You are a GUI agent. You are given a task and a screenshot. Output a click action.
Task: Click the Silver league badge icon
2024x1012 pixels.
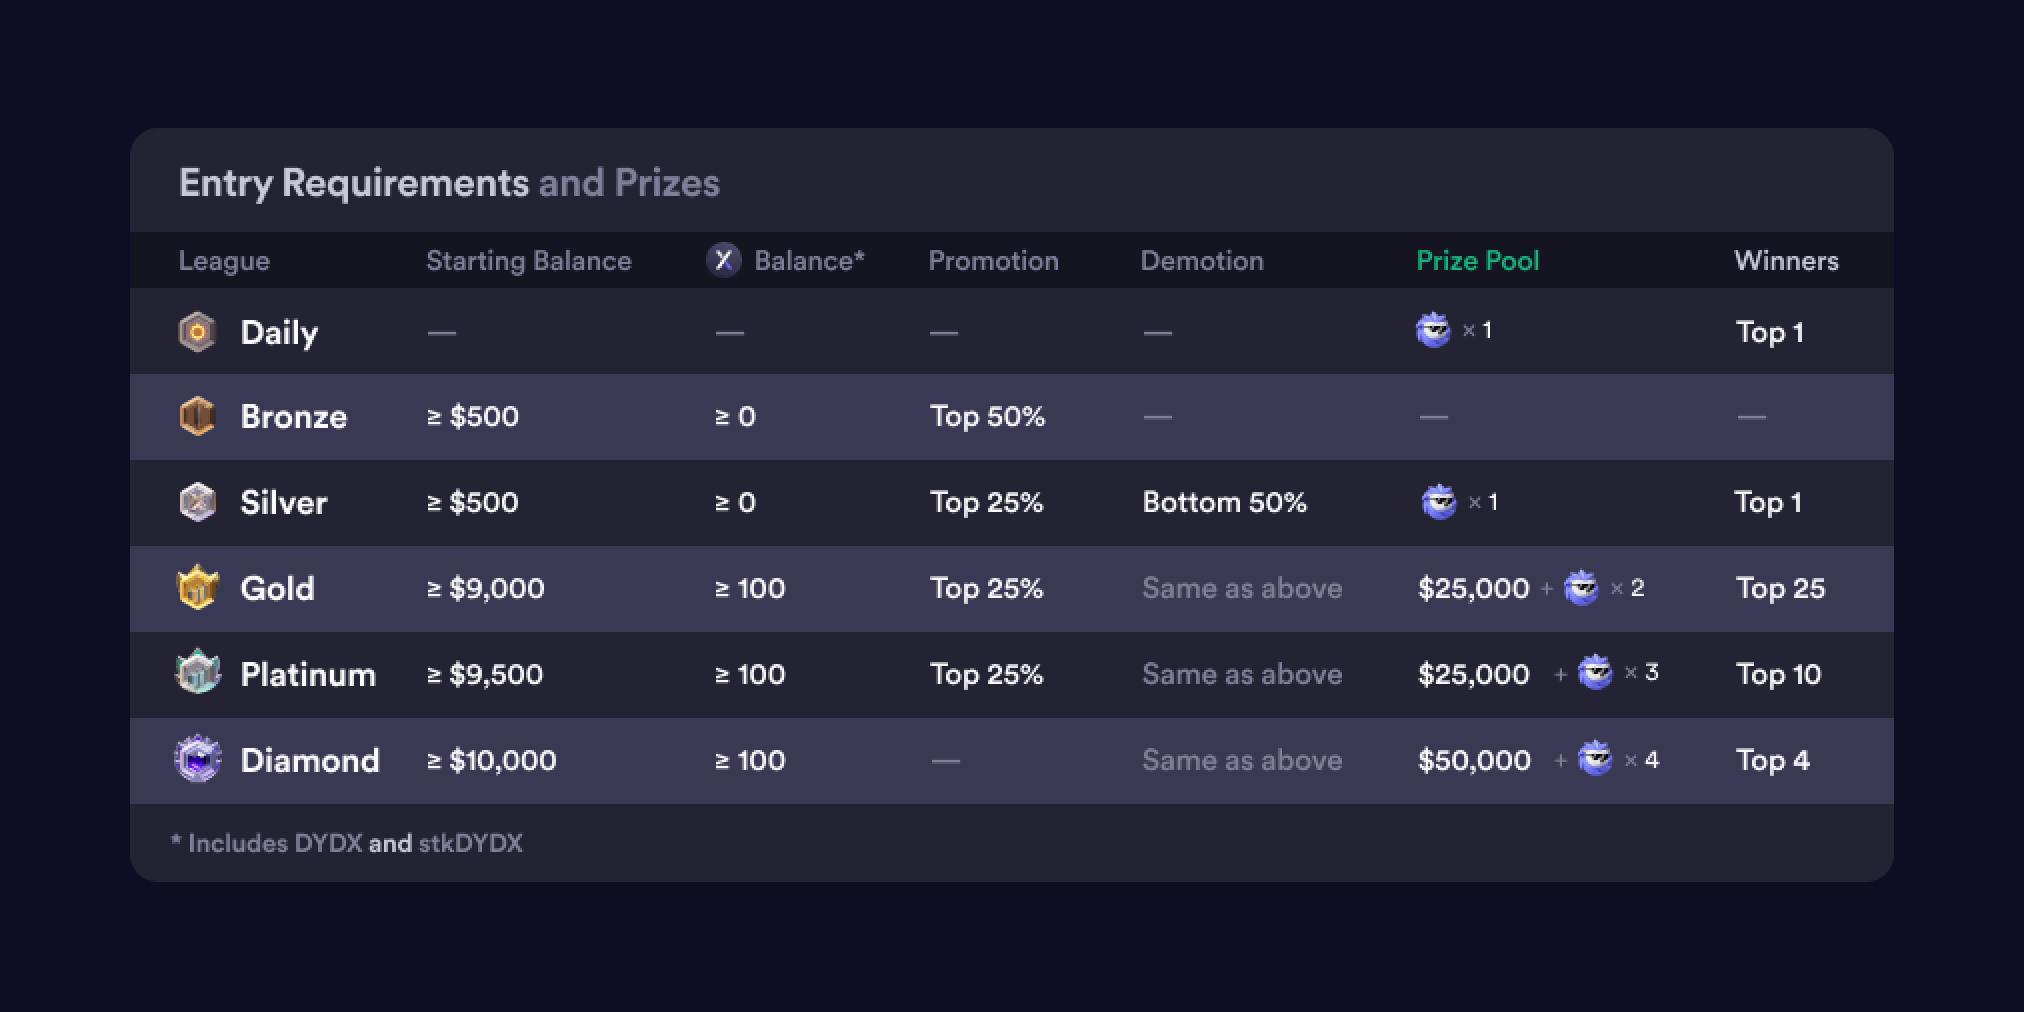point(197,502)
